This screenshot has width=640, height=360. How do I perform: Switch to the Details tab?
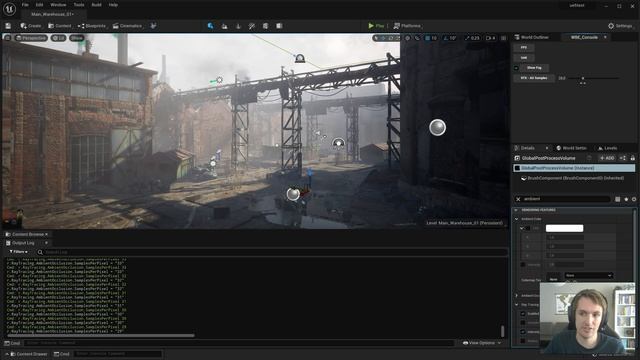(x=527, y=148)
